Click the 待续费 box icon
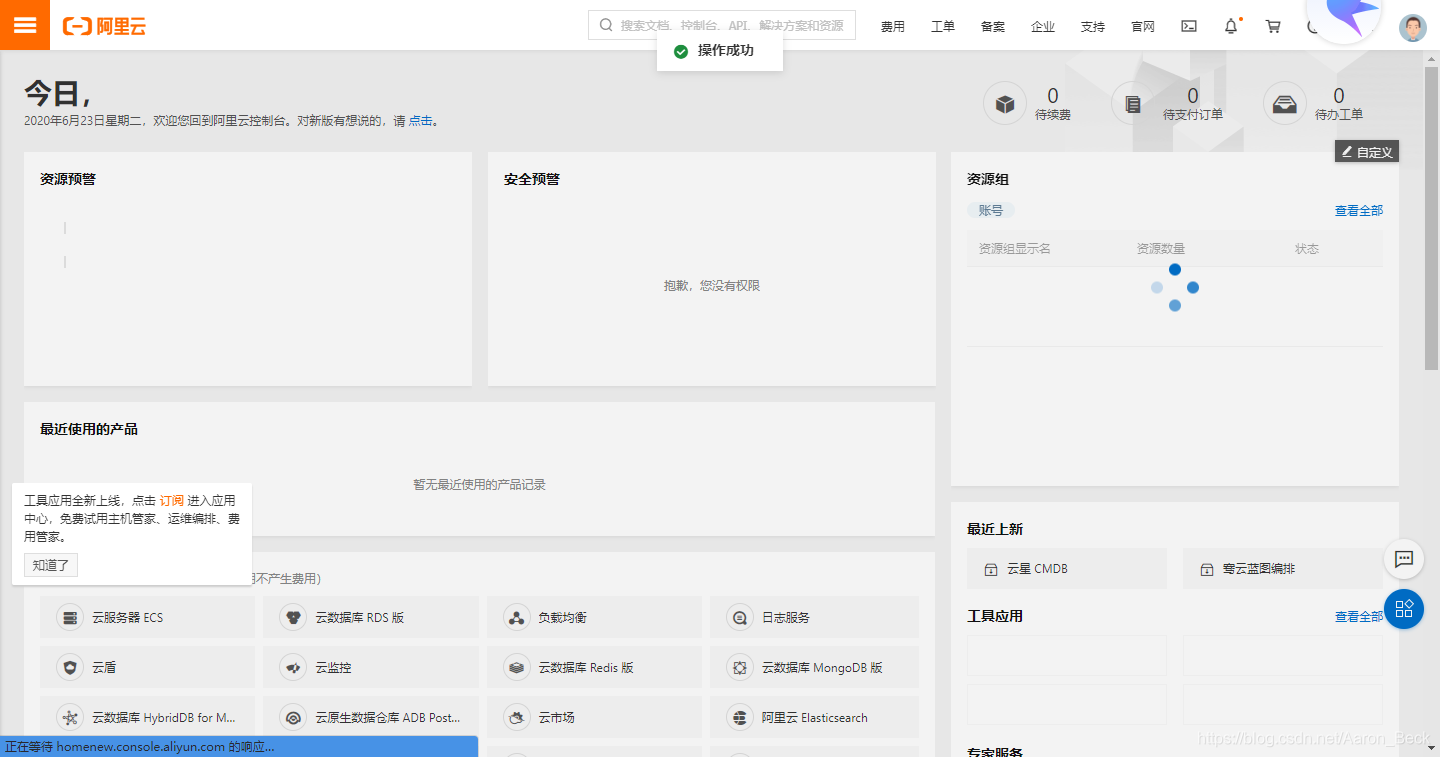Image resolution: width=1440 pixels, height=757 pixels. coord(1005,103)
